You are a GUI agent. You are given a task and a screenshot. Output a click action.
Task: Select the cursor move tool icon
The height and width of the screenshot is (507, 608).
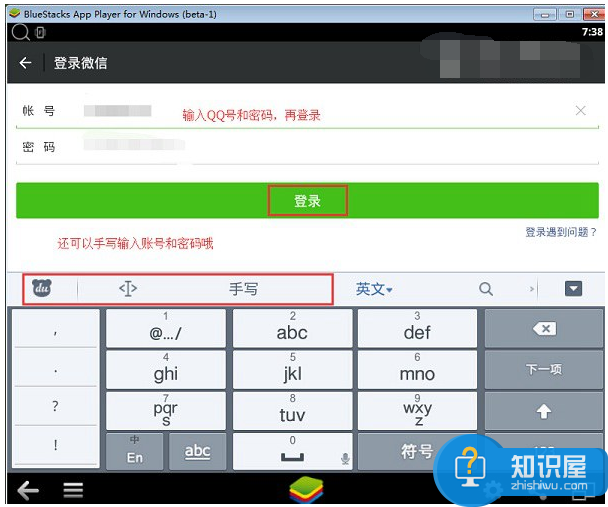(x=128, y=289)
